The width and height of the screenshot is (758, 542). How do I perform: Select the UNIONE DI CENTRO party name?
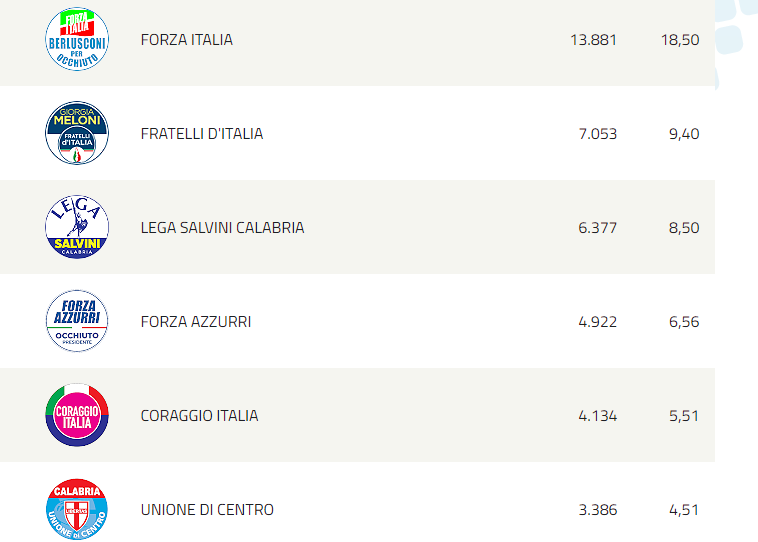[x=207, y=510]
